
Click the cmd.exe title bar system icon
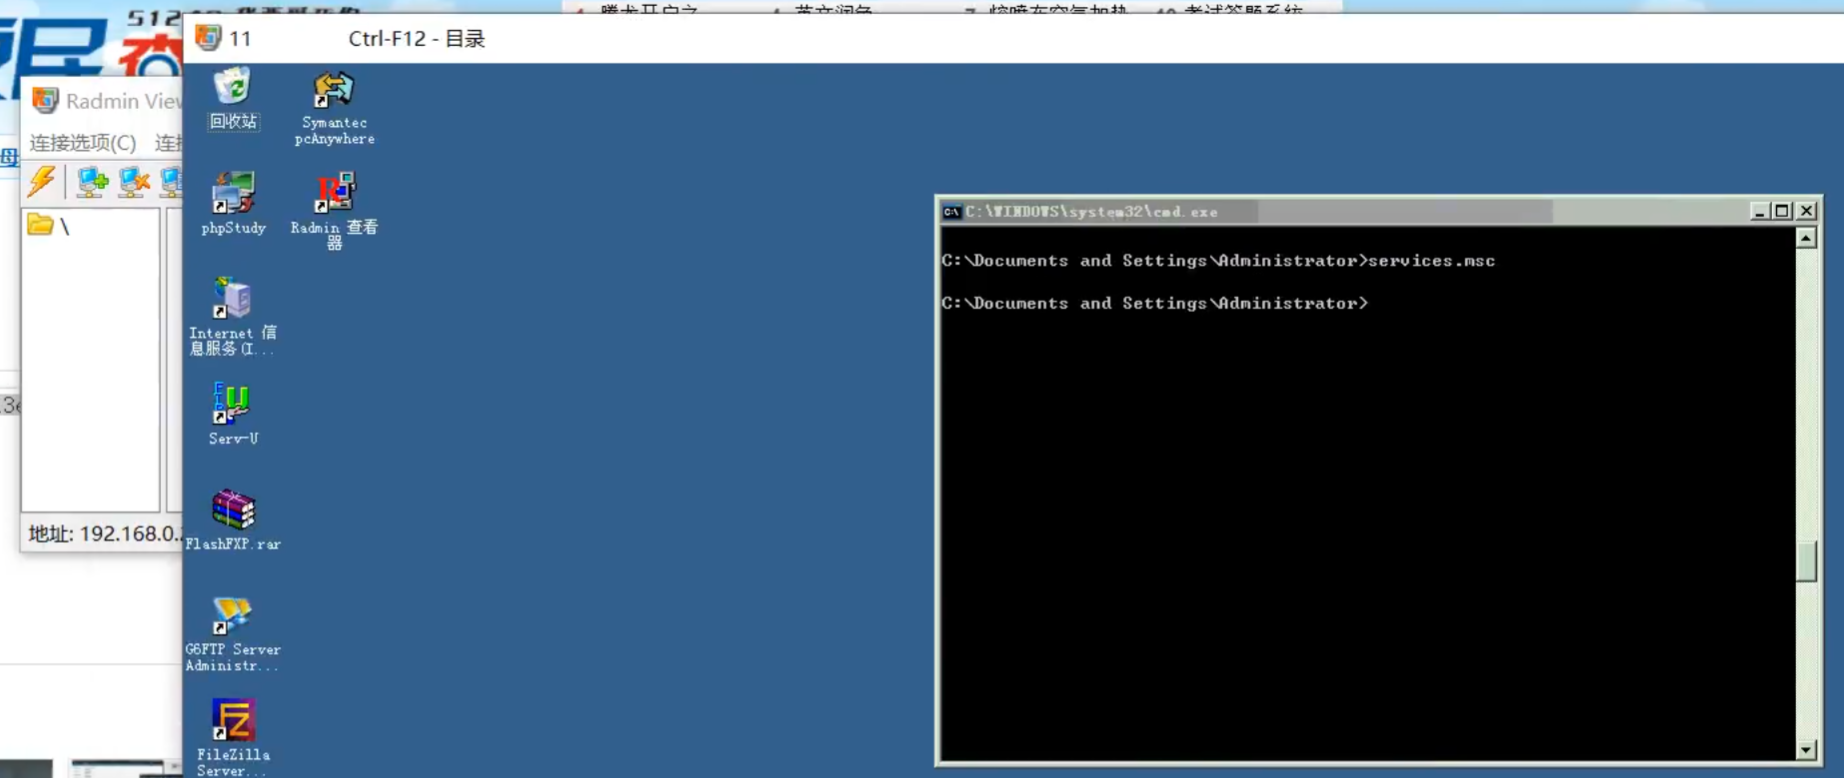click(952, 212)
